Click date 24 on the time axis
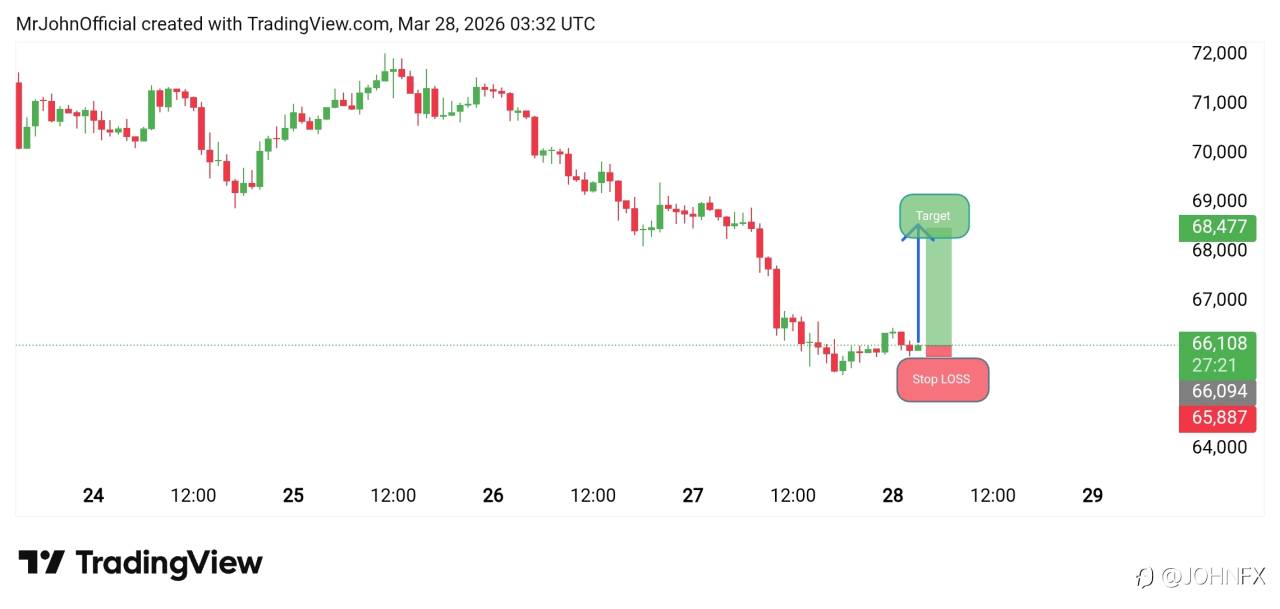 pyautogui.click(x=94, y=495)
